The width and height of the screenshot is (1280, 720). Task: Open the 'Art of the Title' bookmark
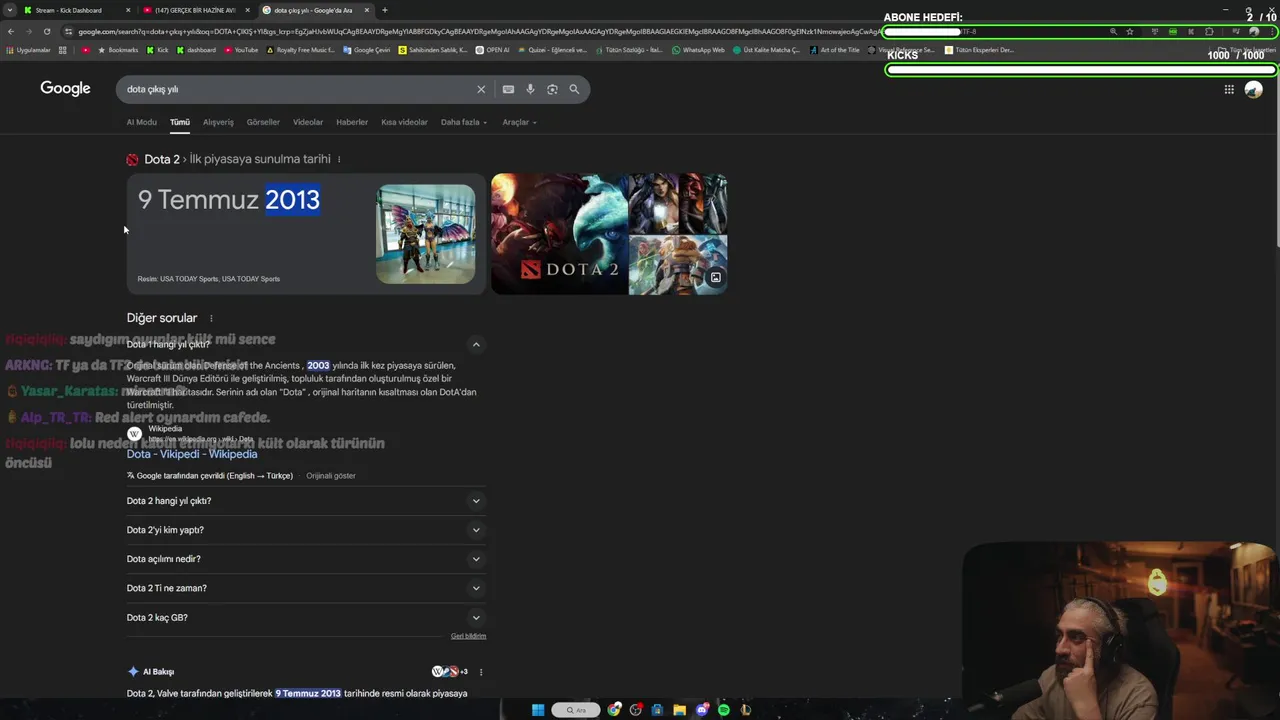[834, 50]
